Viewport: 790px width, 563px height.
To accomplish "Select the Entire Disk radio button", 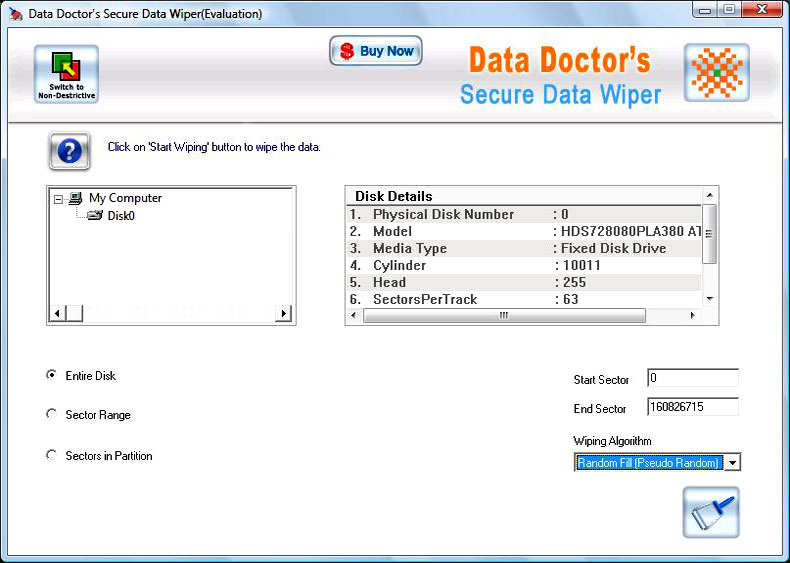I will (x=51, y=375).
